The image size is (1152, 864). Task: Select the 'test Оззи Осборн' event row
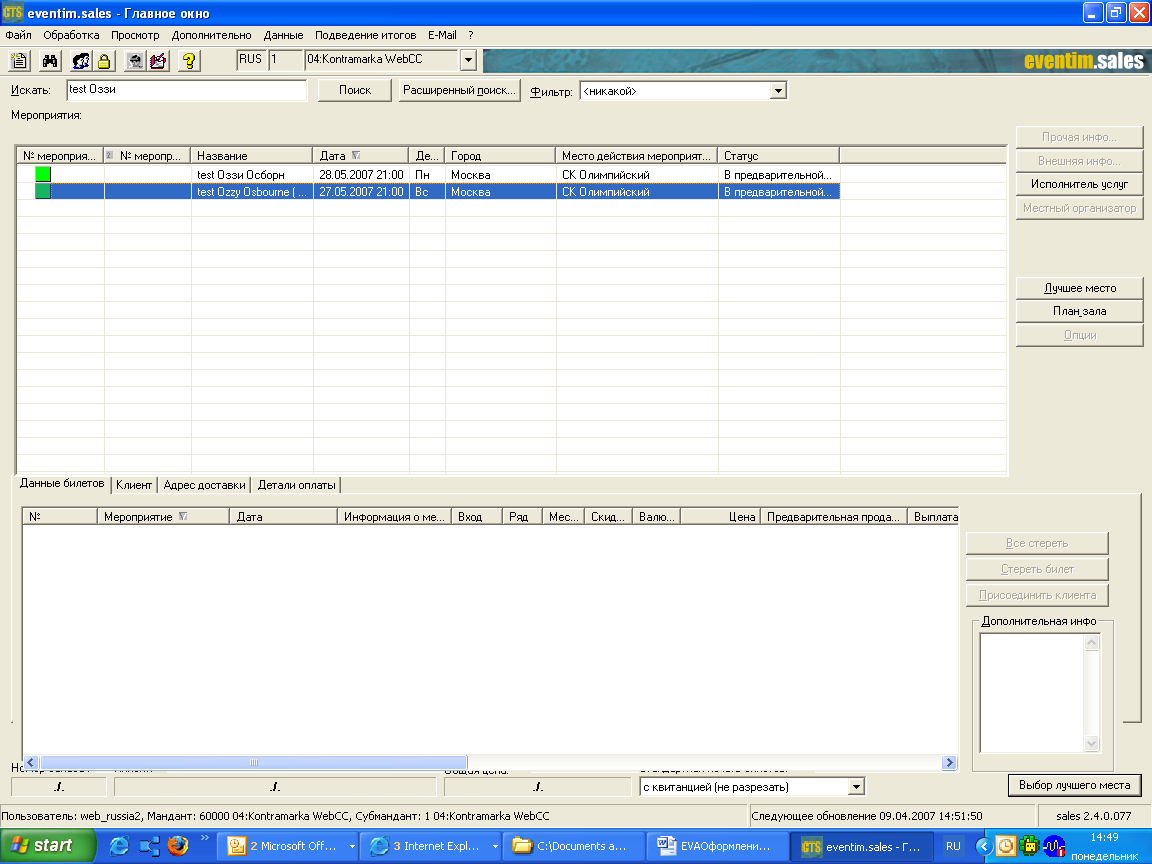(x=428, y=174)
